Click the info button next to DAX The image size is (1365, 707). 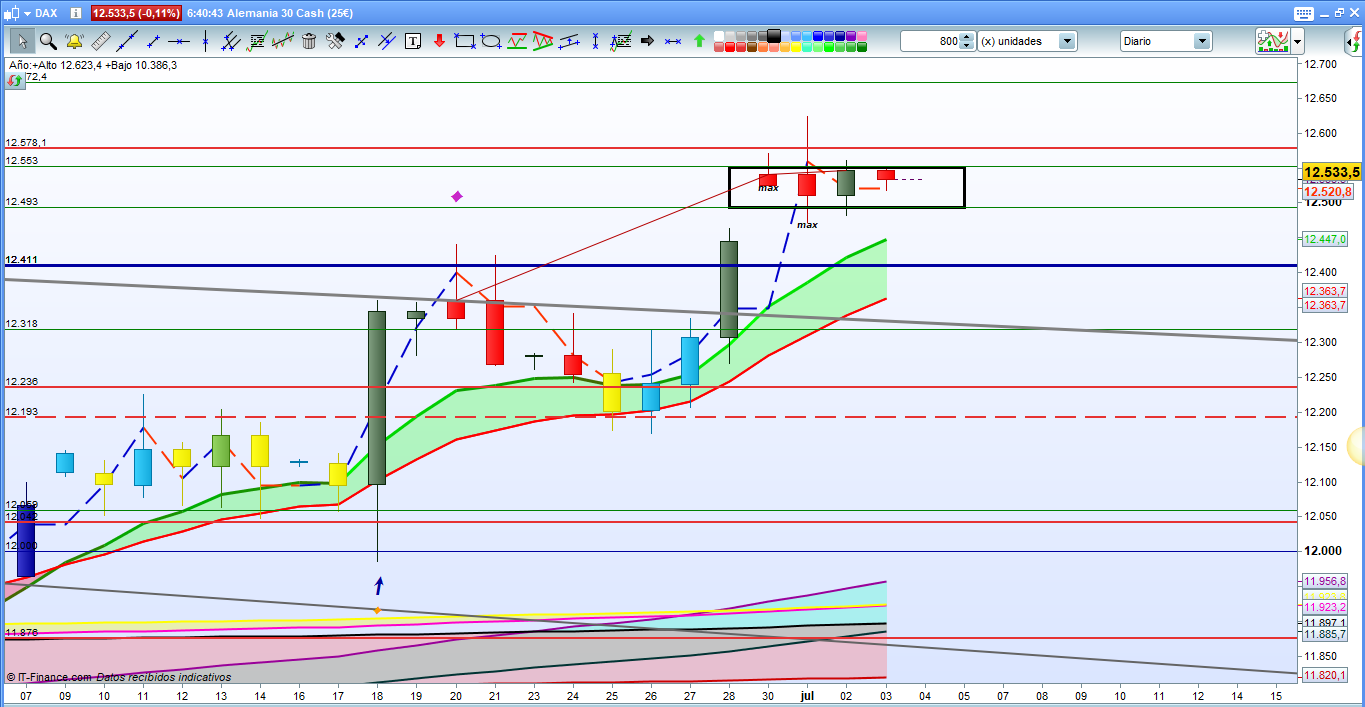77,13
